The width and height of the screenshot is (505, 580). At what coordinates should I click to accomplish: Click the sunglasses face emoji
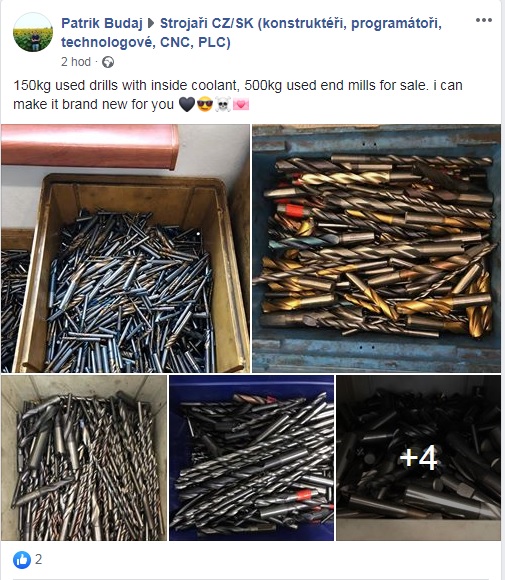tap(205, 105)
